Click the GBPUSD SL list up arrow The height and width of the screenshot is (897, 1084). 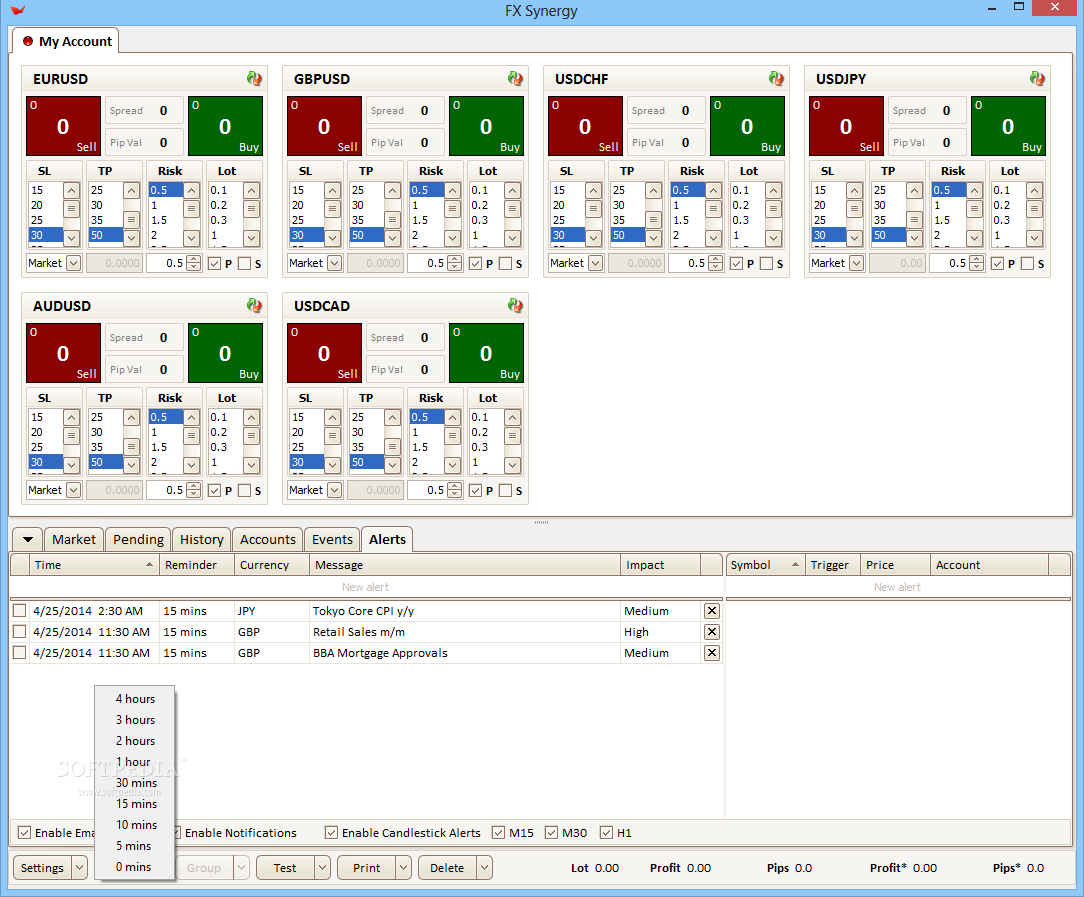pyautogui.click(x=333, y=190)
